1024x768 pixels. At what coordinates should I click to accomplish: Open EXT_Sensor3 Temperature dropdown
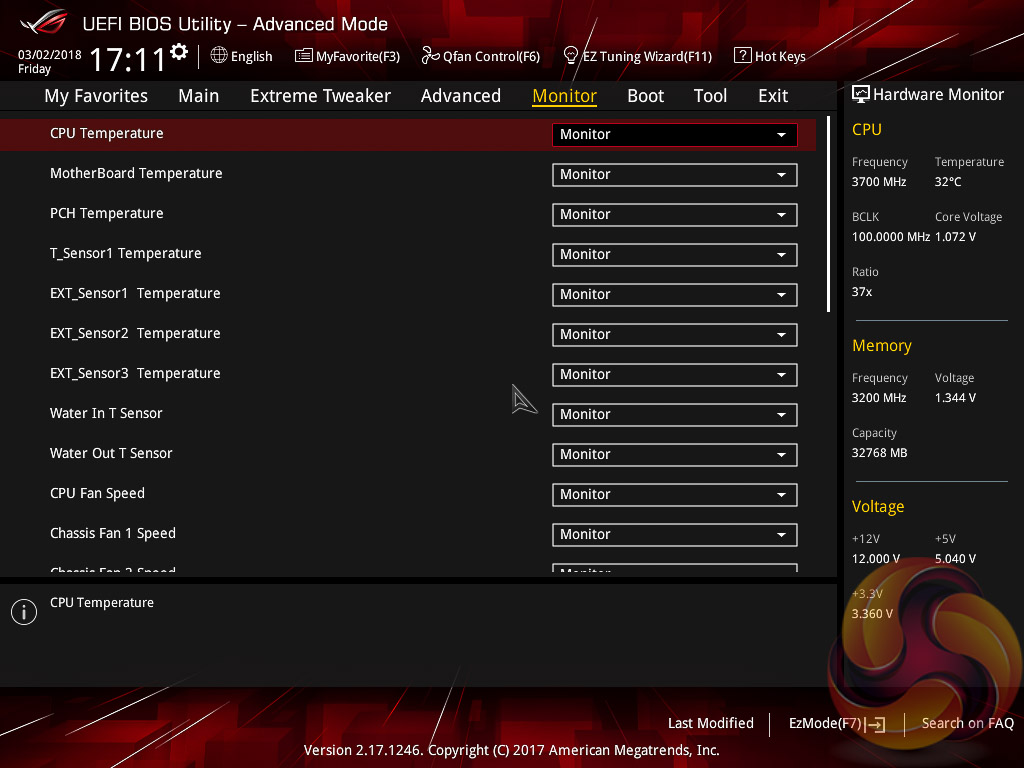click(x=675, y=374)
